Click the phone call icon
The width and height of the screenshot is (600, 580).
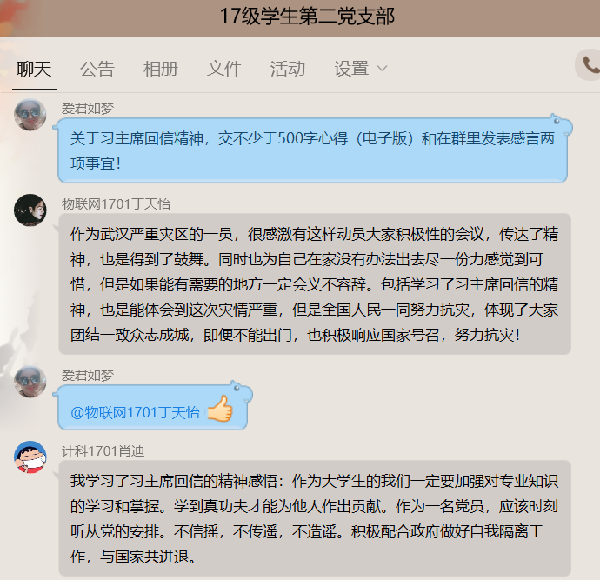(x=589, y=65)
